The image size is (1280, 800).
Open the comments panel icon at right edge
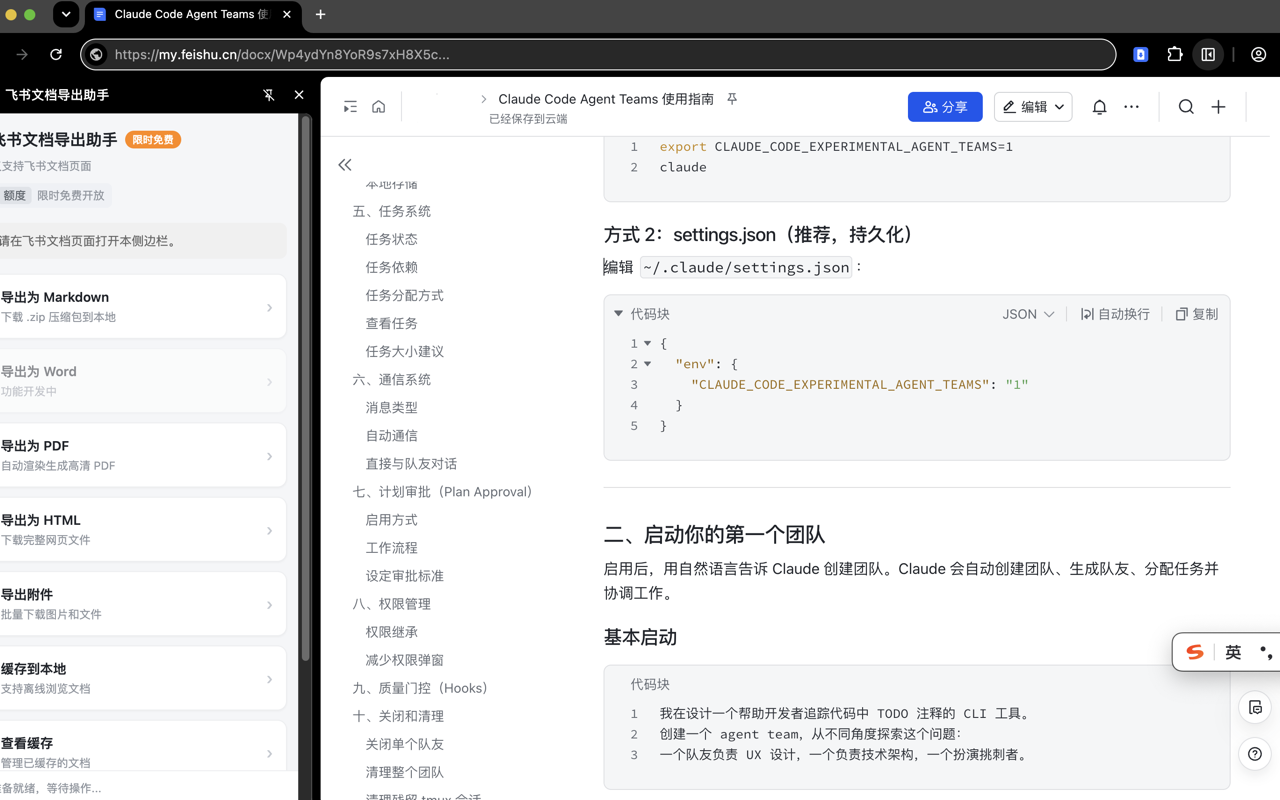pyautogui.click(x=1255, y=708)
